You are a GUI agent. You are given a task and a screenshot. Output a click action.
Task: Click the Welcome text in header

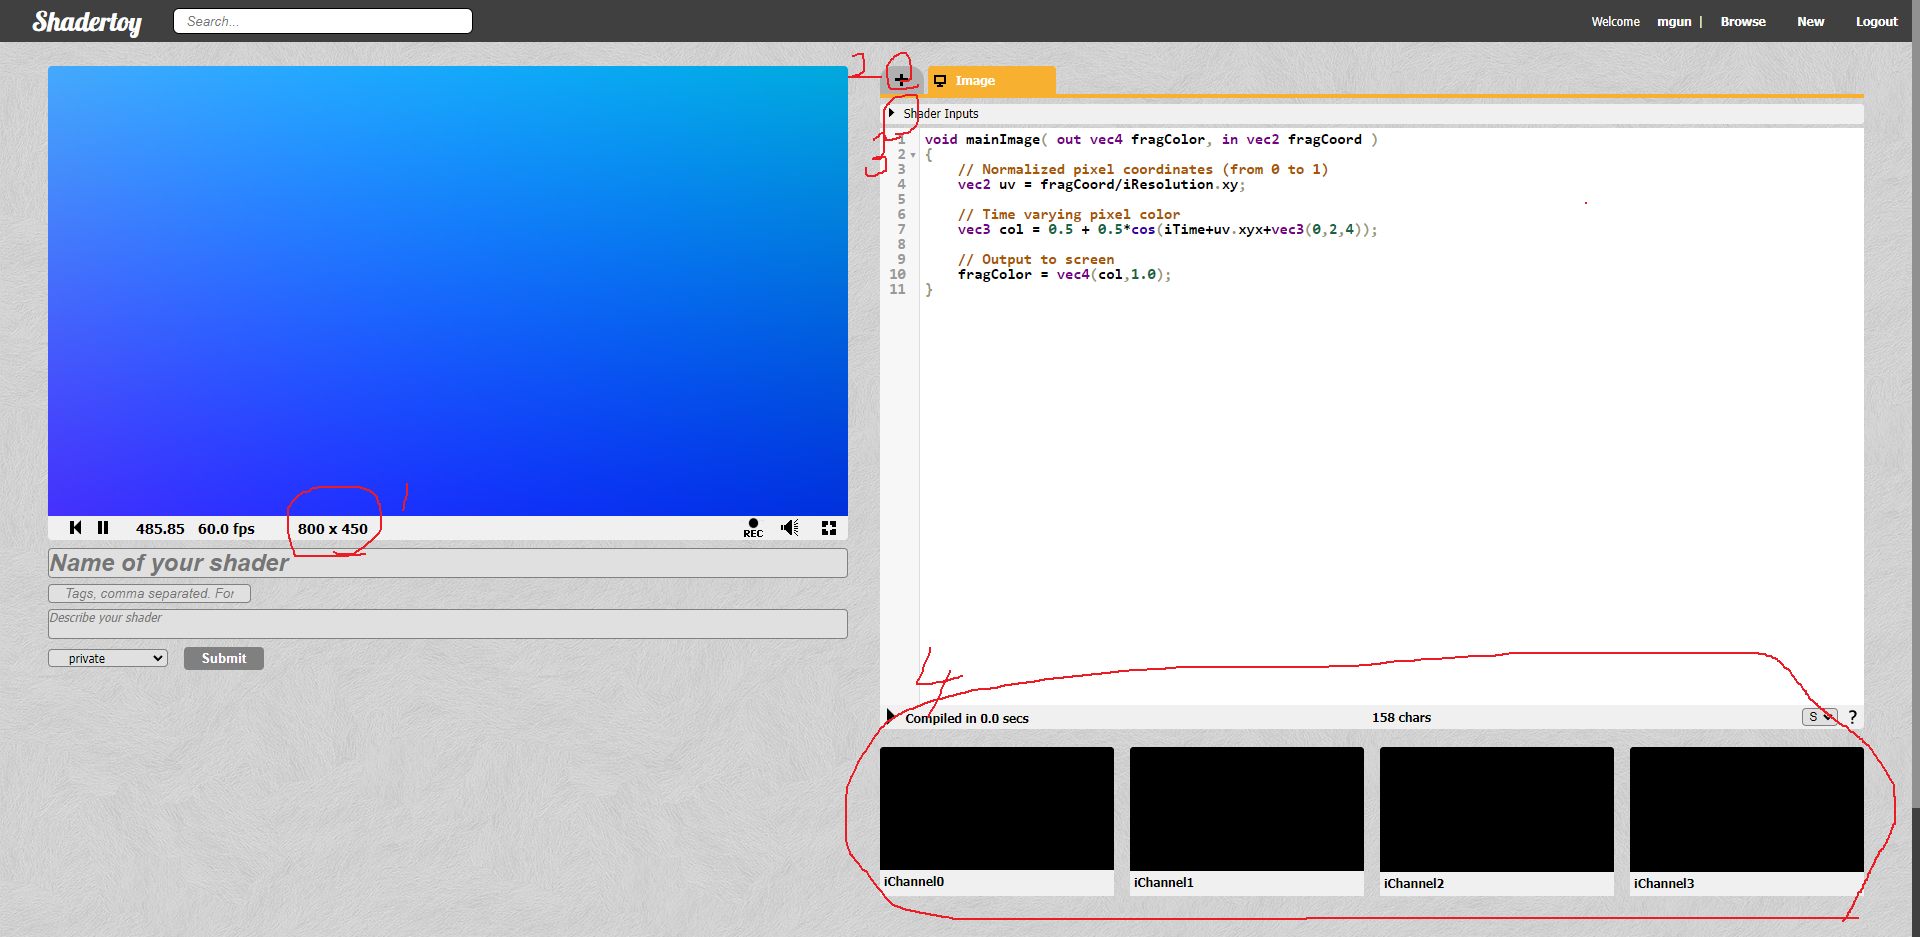click(x=1615, y=22)
